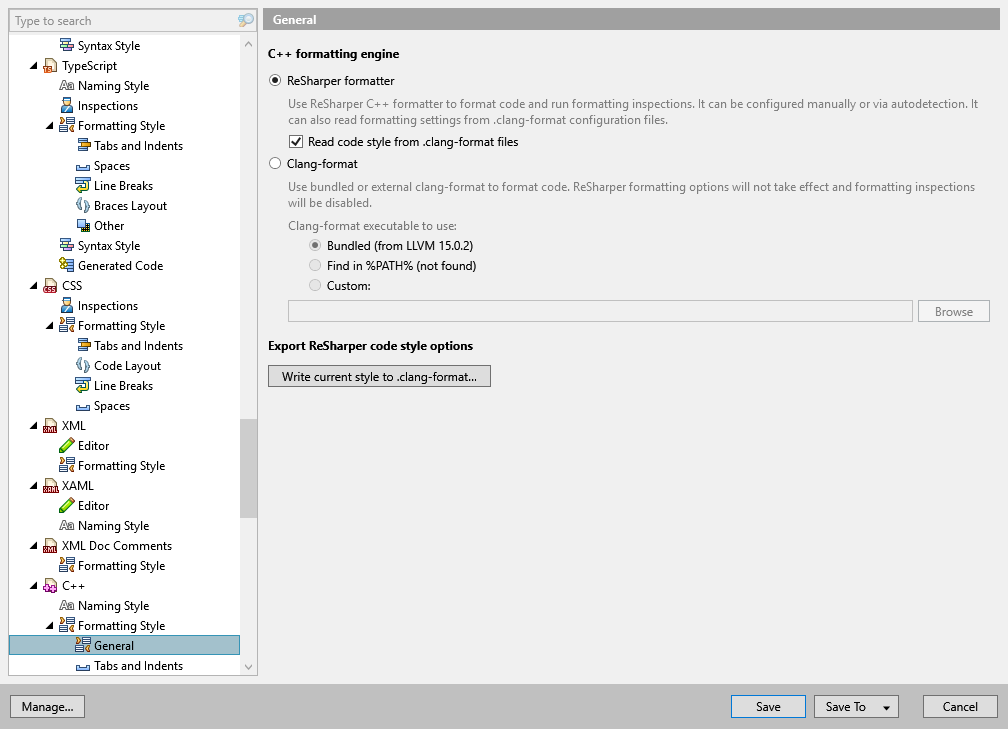Choose Bundled (from LLVM 15.0.2) executable option
Screen dimensions: 1008x729
click(315, 246)
